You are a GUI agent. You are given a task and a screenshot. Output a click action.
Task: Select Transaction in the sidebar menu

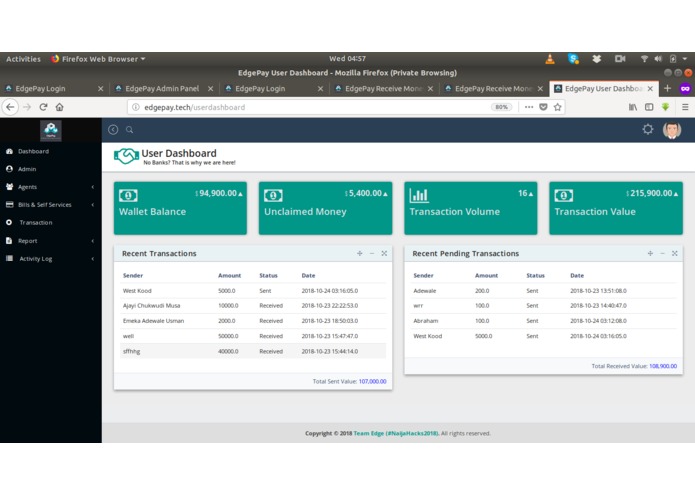point(35,222)
